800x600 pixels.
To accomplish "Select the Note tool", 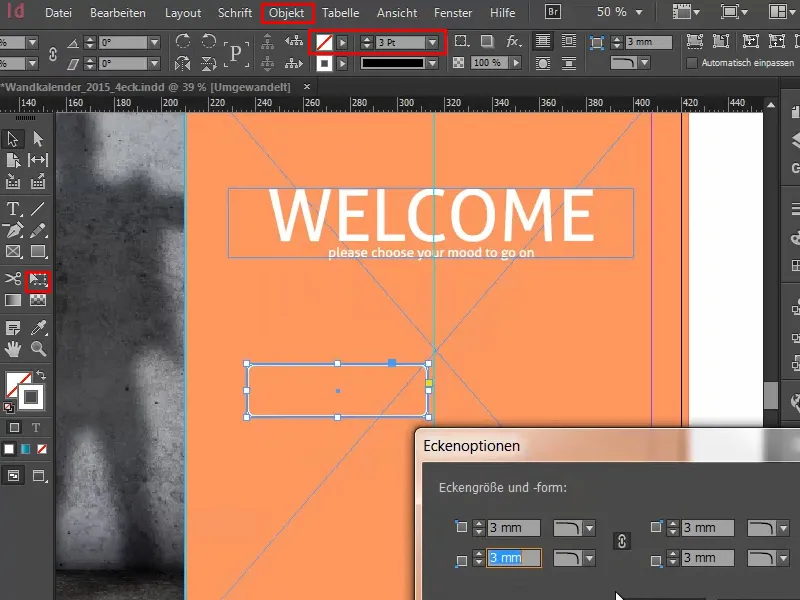I will [13, 328].
